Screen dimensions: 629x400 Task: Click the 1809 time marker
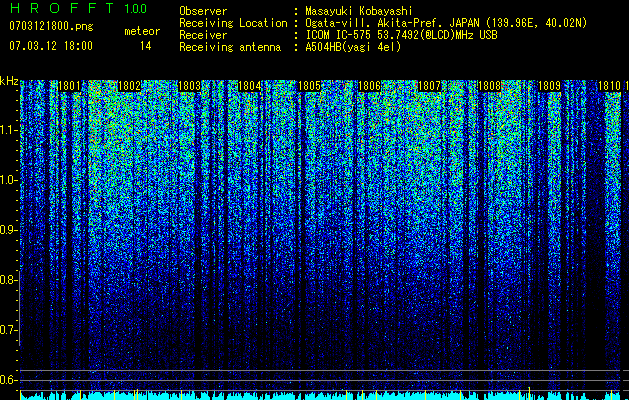[x=550, y=86]
